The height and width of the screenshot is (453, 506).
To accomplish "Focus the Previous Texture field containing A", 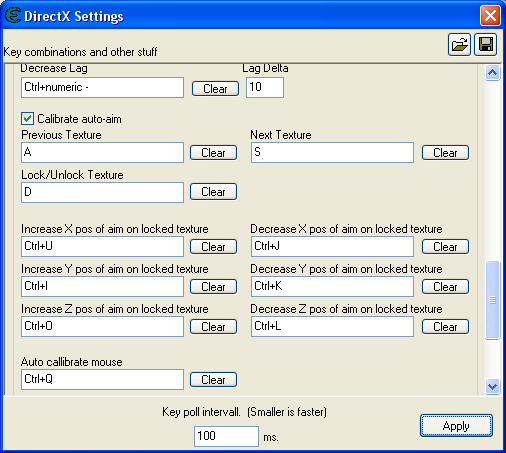I will tap(102, 153).
